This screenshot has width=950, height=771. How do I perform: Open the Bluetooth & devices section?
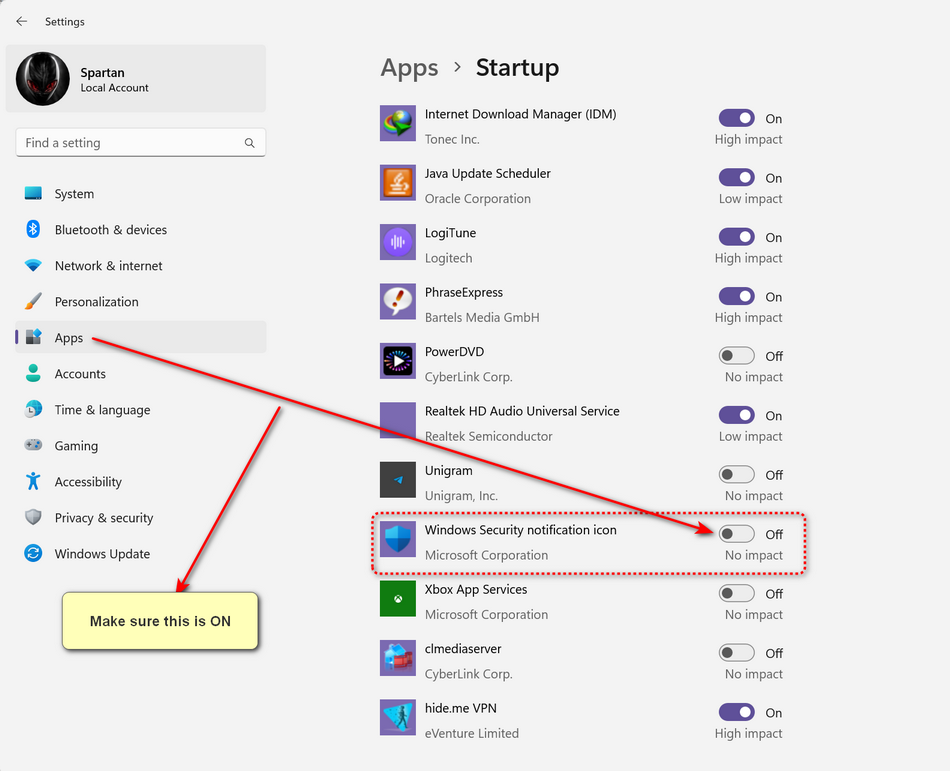pos(110,230)
